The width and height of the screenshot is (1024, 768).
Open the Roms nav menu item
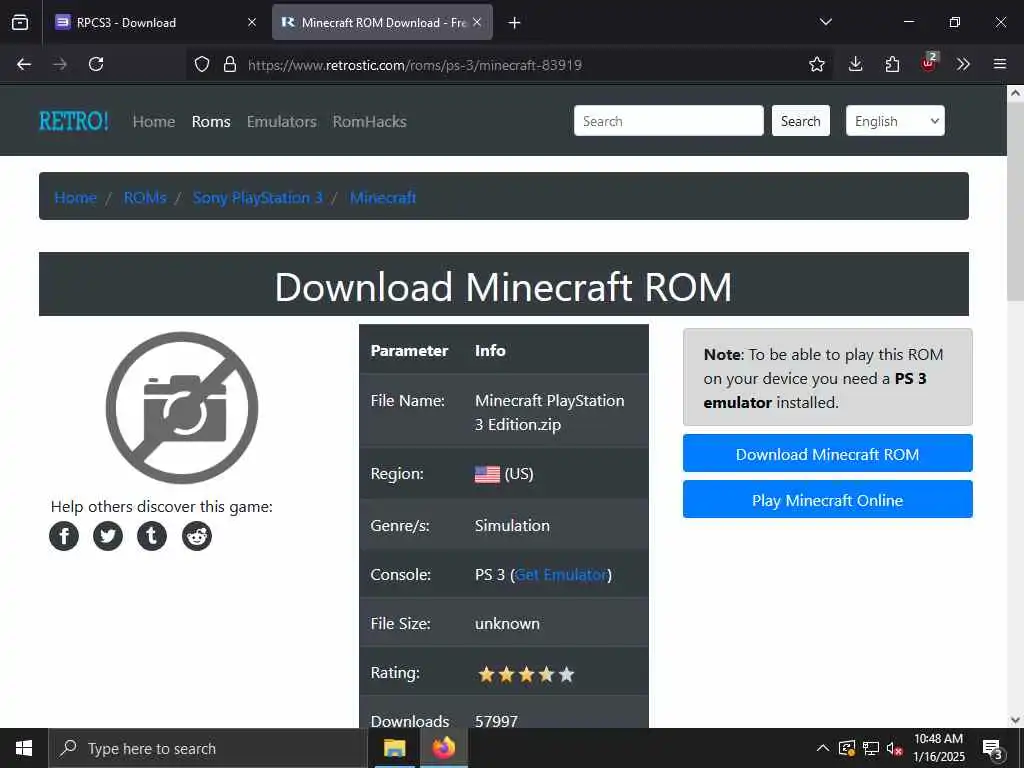pos(211,121)
